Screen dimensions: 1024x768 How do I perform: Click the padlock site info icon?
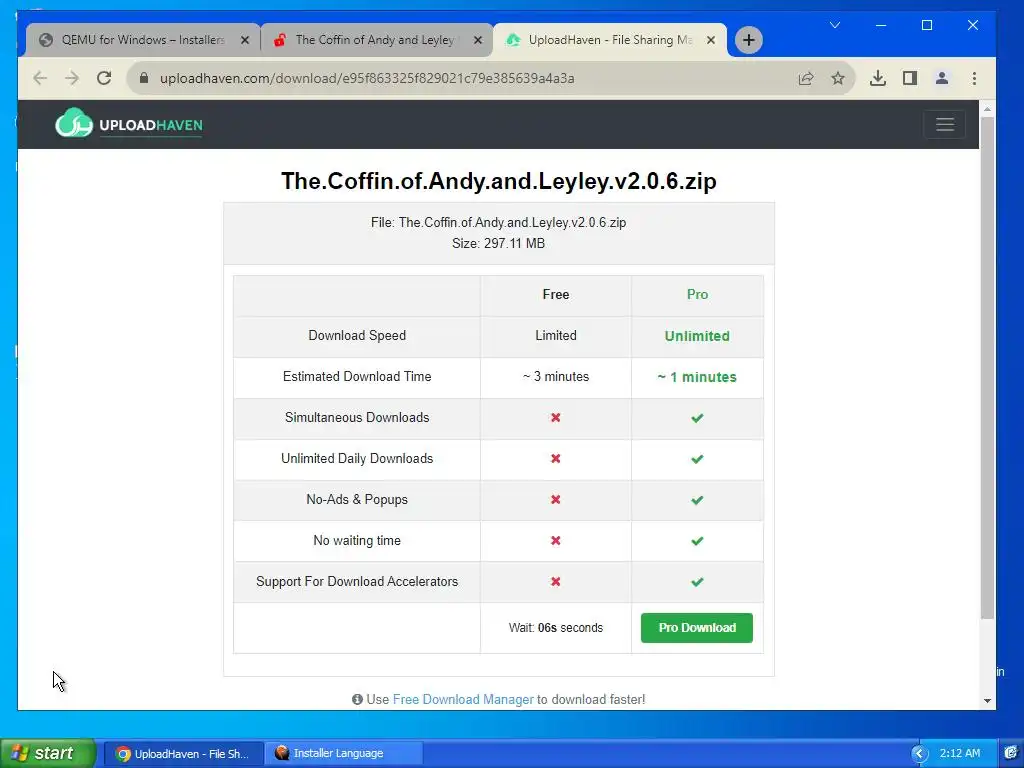coord(144,78)
